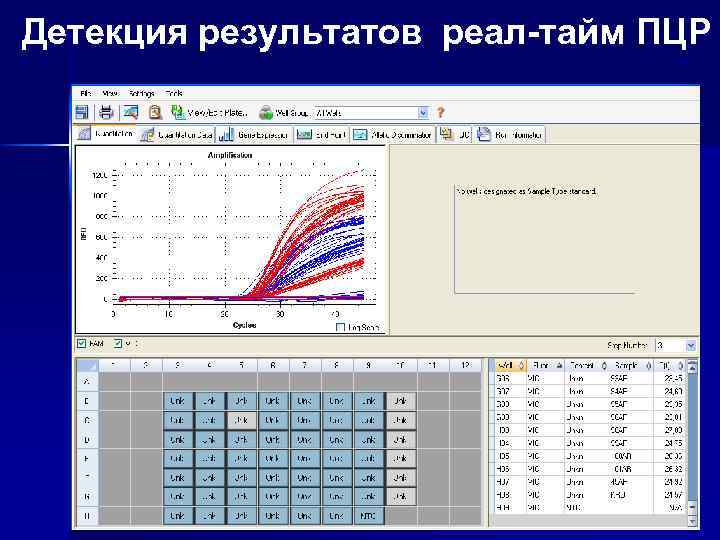
Task: Open the File menu
Action: click(x=85, y=93)
